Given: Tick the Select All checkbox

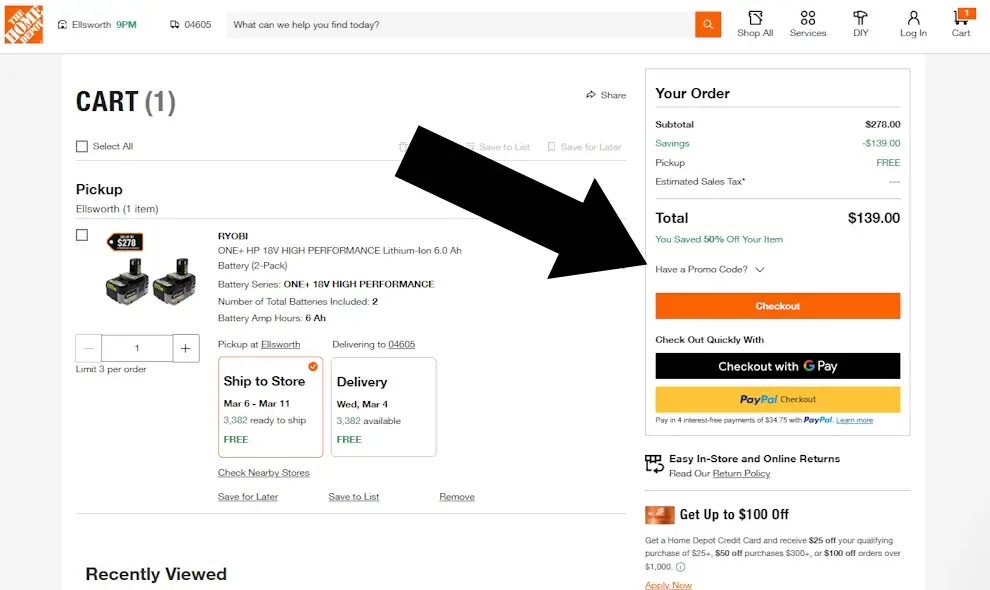Looking at the screenshot, I should 82,147.
